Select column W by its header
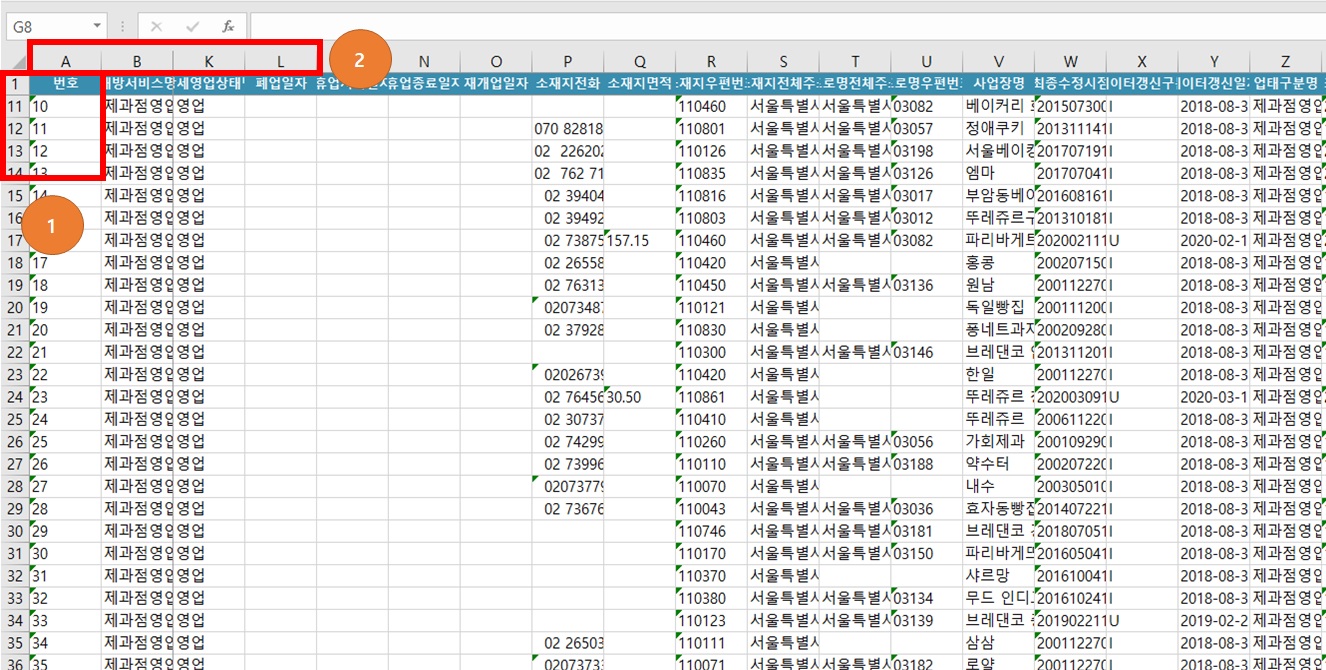This screenshot has height=670, width=1326. [1071, 62]
